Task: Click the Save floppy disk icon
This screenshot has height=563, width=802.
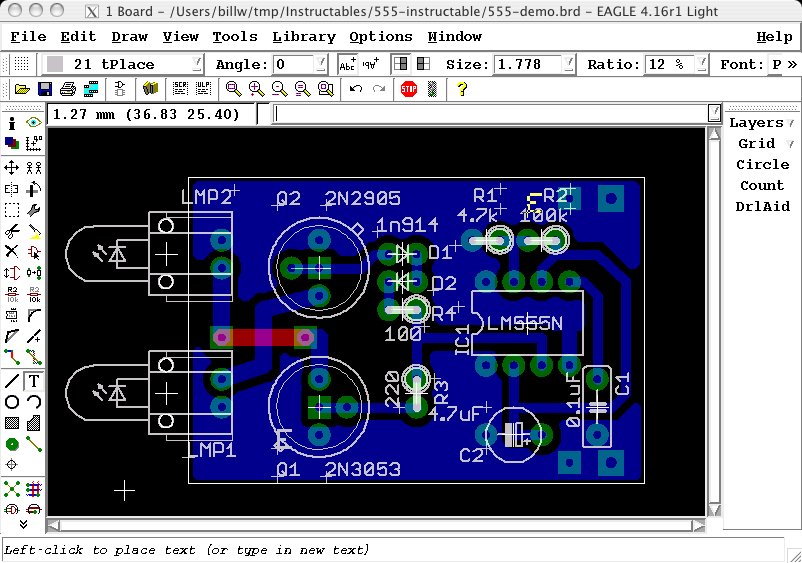Action: point(45,89)
